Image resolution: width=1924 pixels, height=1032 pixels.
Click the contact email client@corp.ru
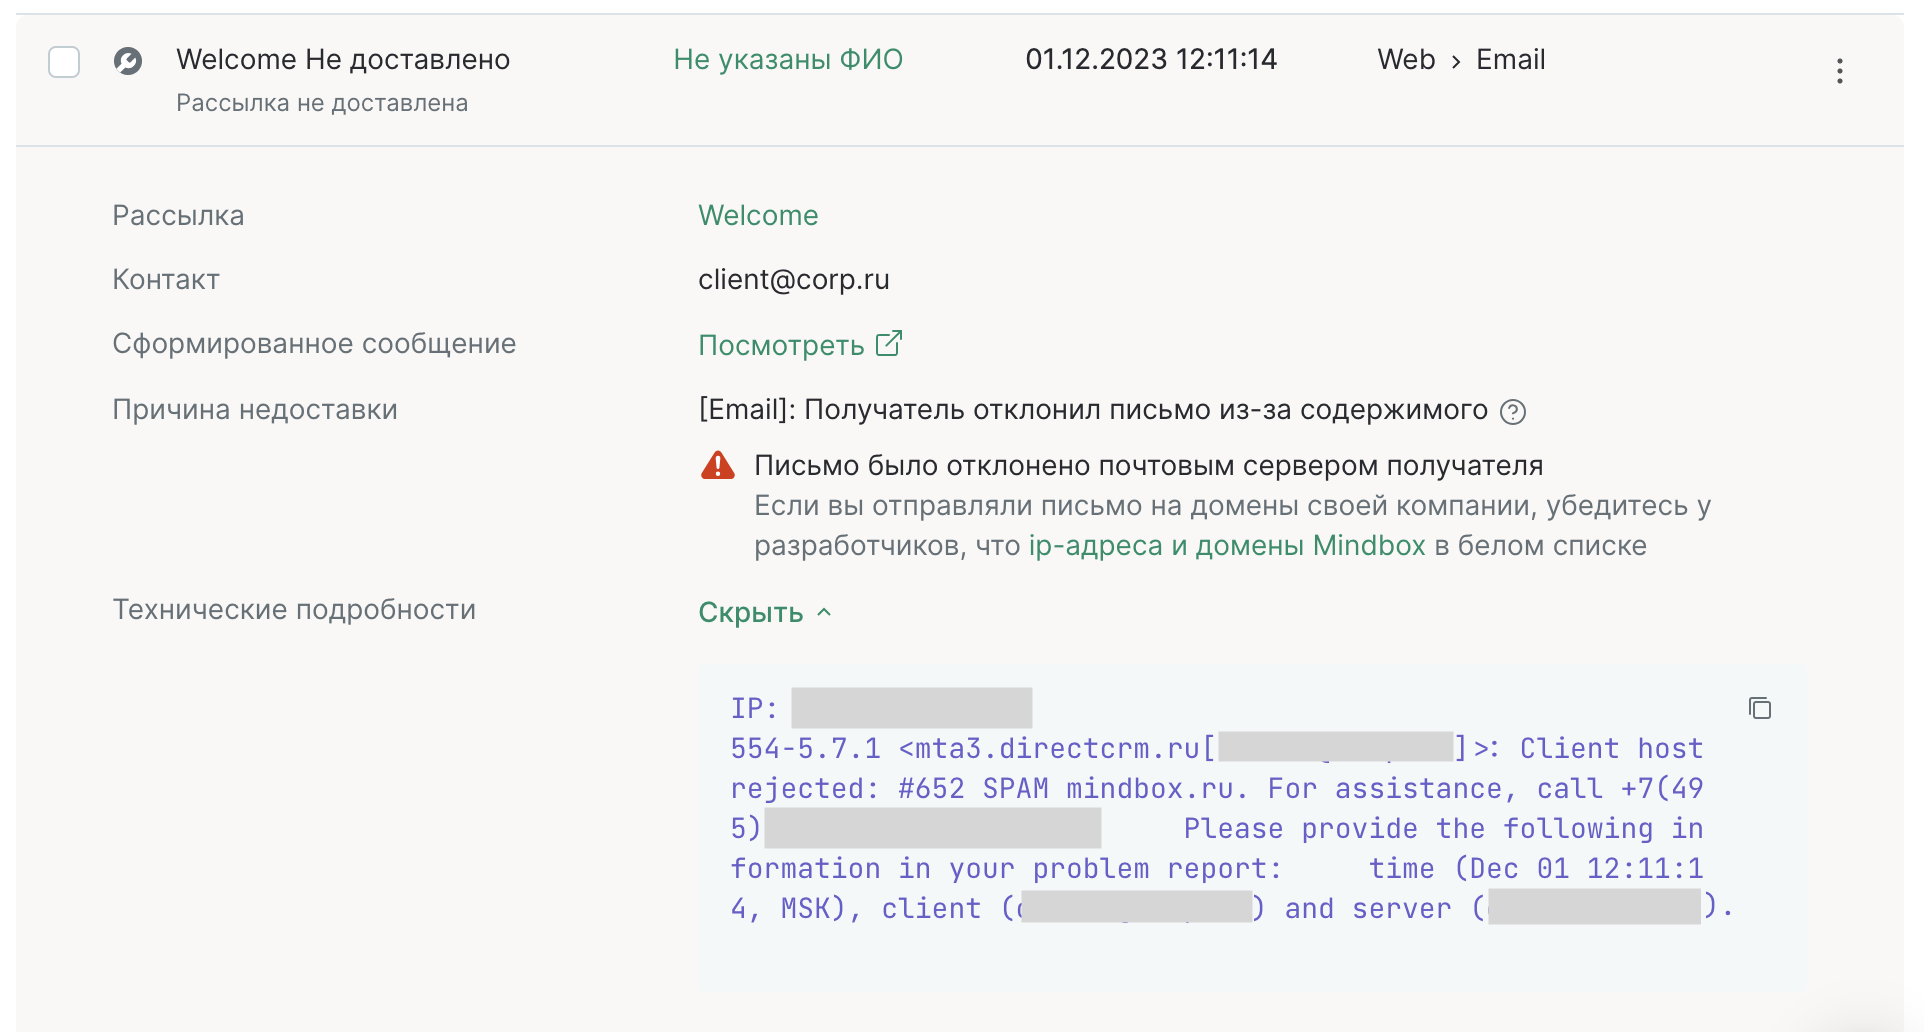794,280
